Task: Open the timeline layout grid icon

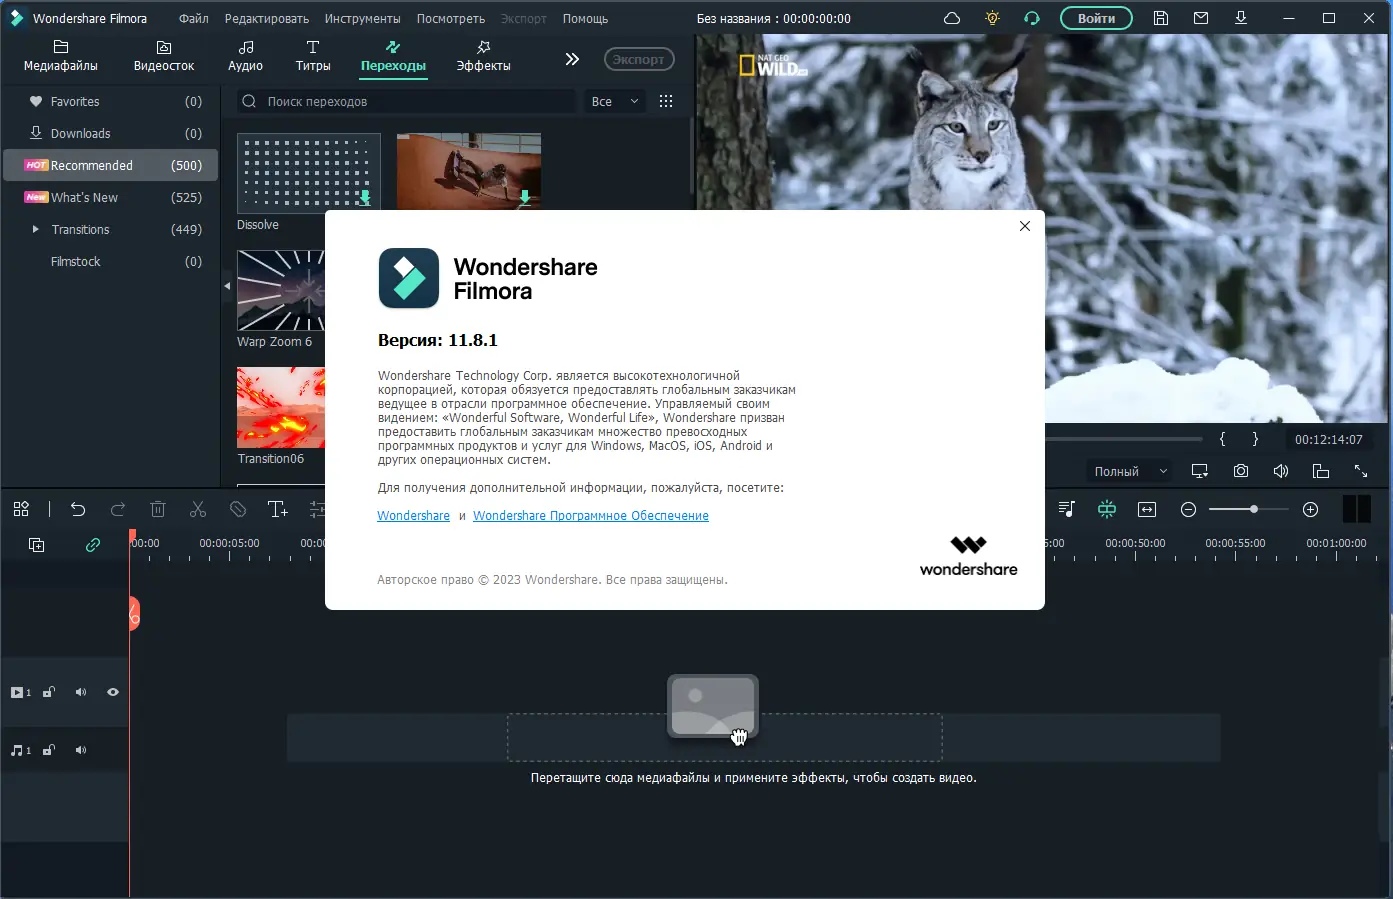Action: pos(21,509)
